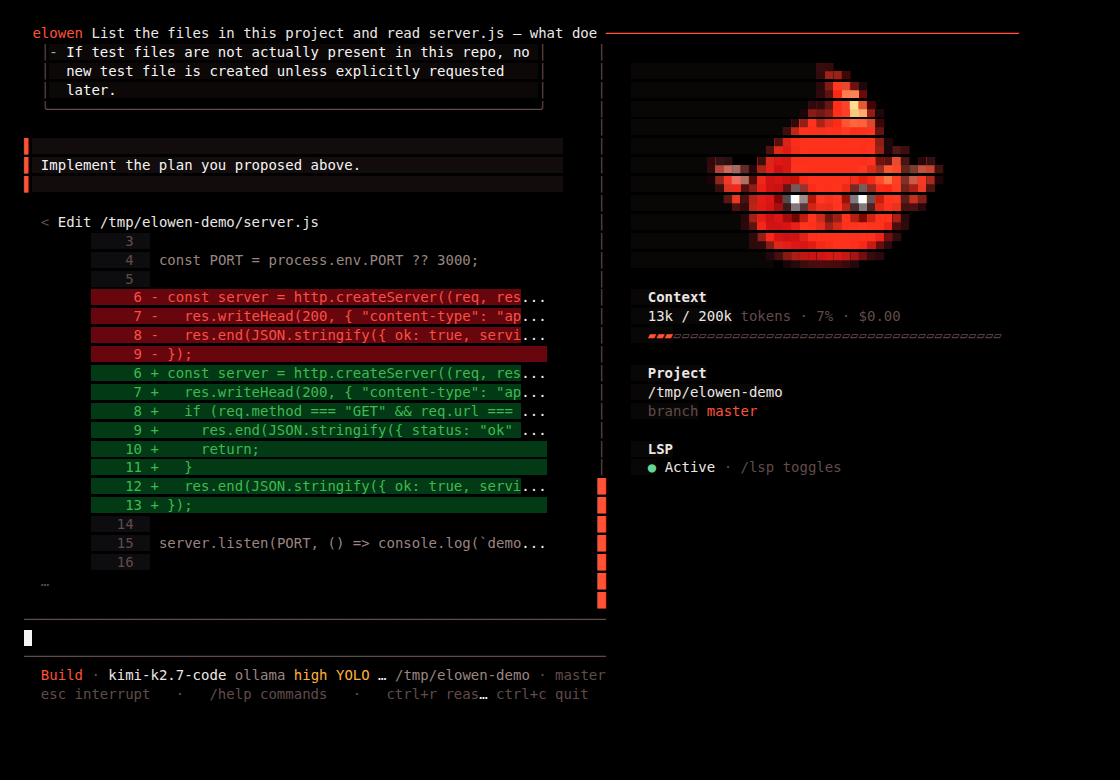This screenshot has height=780, width=1120.
Task: Click the ollama provider label
Action: click(x=260, y=675)
